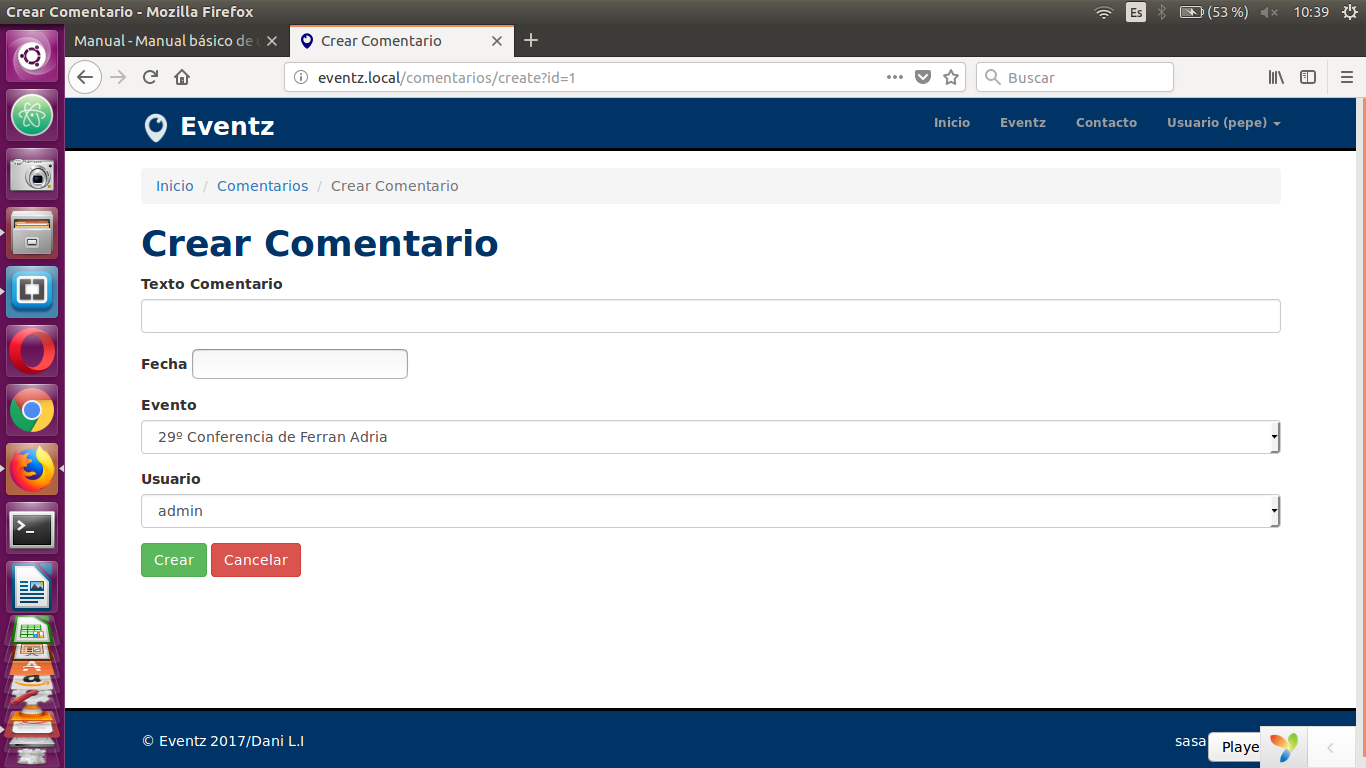Screen dimensions: 1366x768
Task: Click the "Crear Comentario" page heading
Action: 320,243
